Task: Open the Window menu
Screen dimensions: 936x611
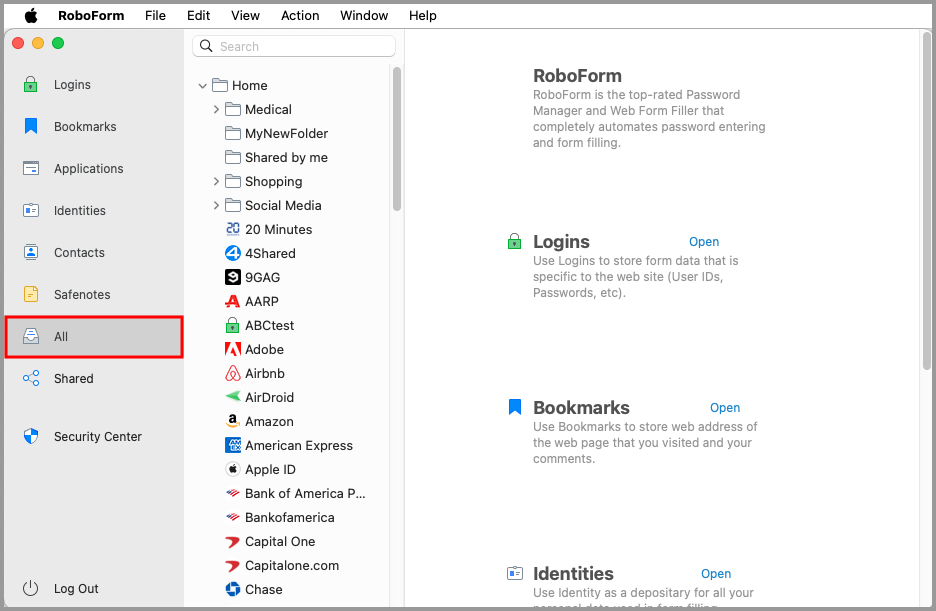Action: [364, 16]
